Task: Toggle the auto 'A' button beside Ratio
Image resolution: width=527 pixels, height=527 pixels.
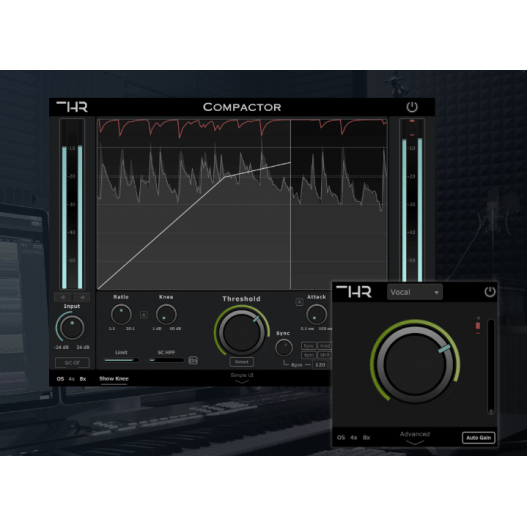Action: pos(144,315)
